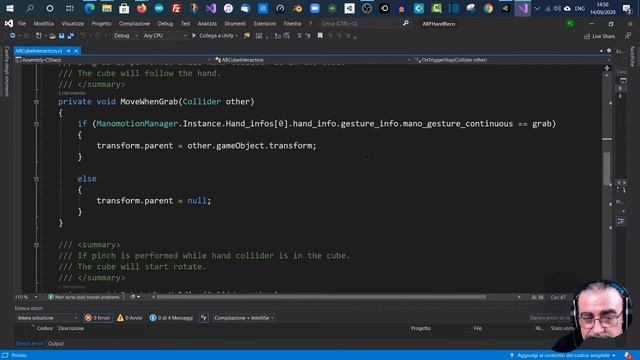Click the horizontal scrollbar of the code editor

click(322, 297)
